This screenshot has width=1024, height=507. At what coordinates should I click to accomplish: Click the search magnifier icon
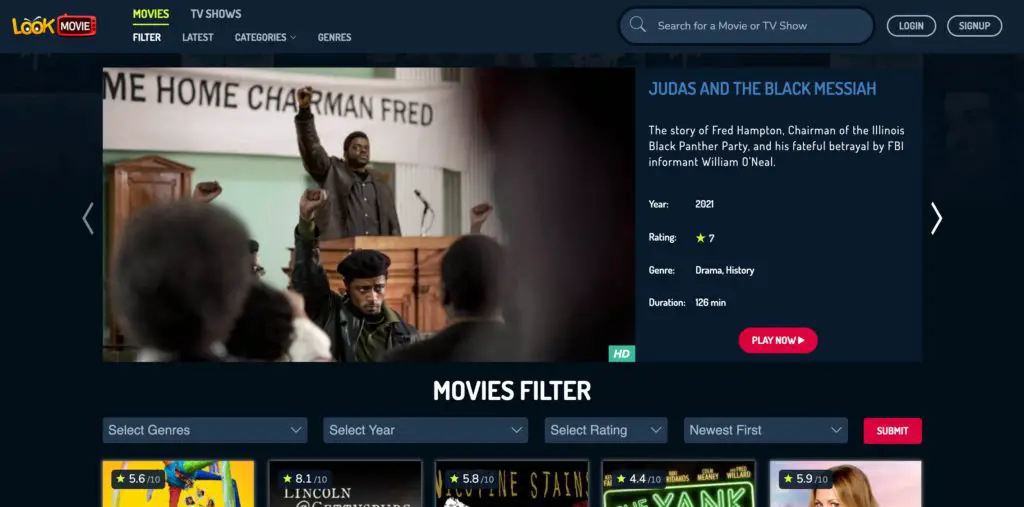point(637,25)
